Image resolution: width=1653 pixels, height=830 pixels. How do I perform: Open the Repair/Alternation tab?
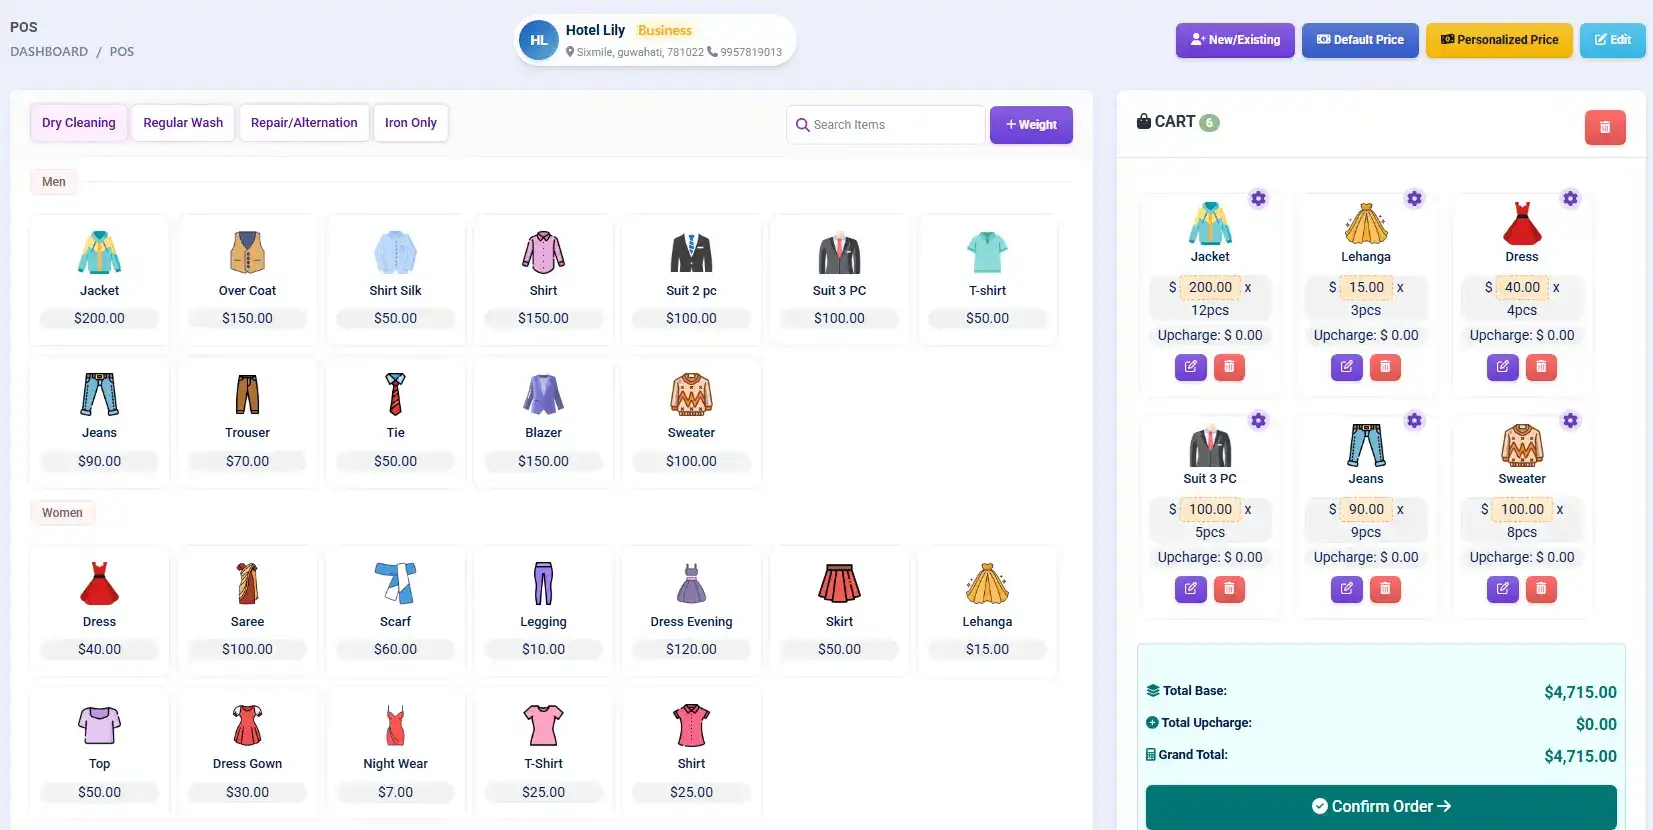[x=304, y=123]
